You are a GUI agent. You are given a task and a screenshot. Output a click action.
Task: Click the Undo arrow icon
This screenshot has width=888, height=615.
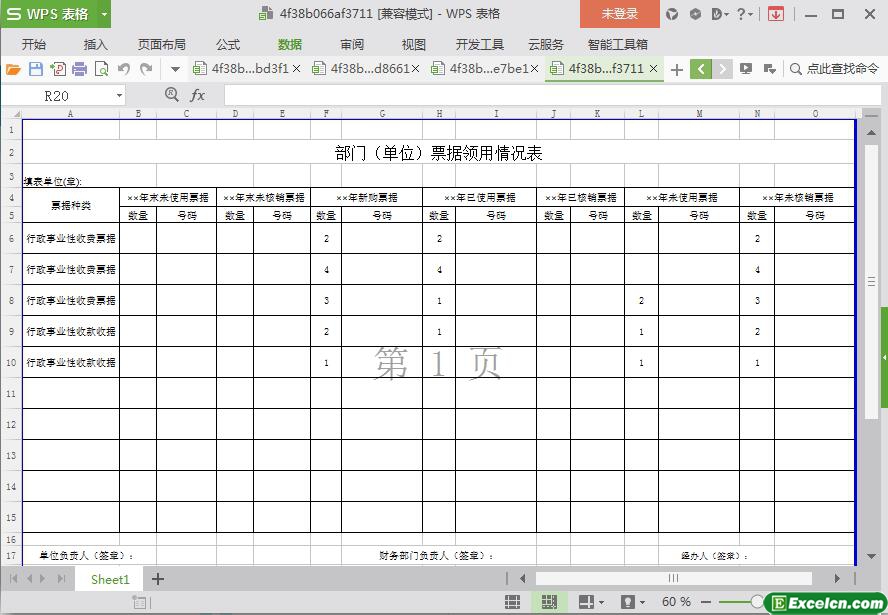point(124,69)
